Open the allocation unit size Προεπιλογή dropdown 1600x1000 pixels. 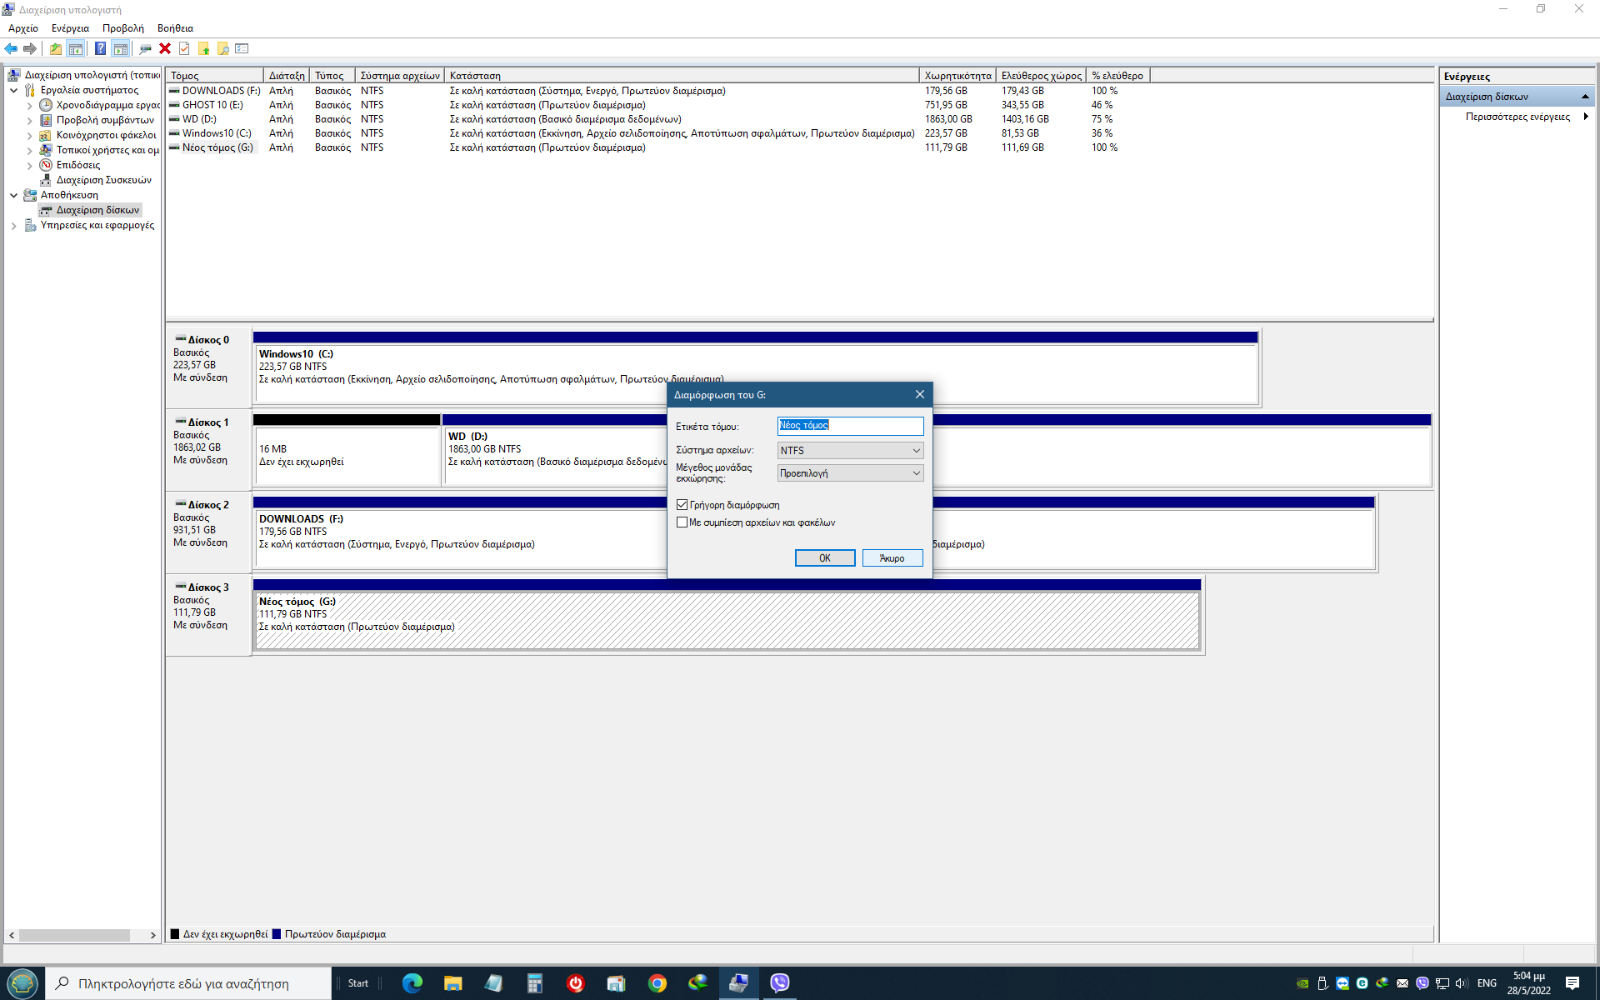tap(850, 473)
